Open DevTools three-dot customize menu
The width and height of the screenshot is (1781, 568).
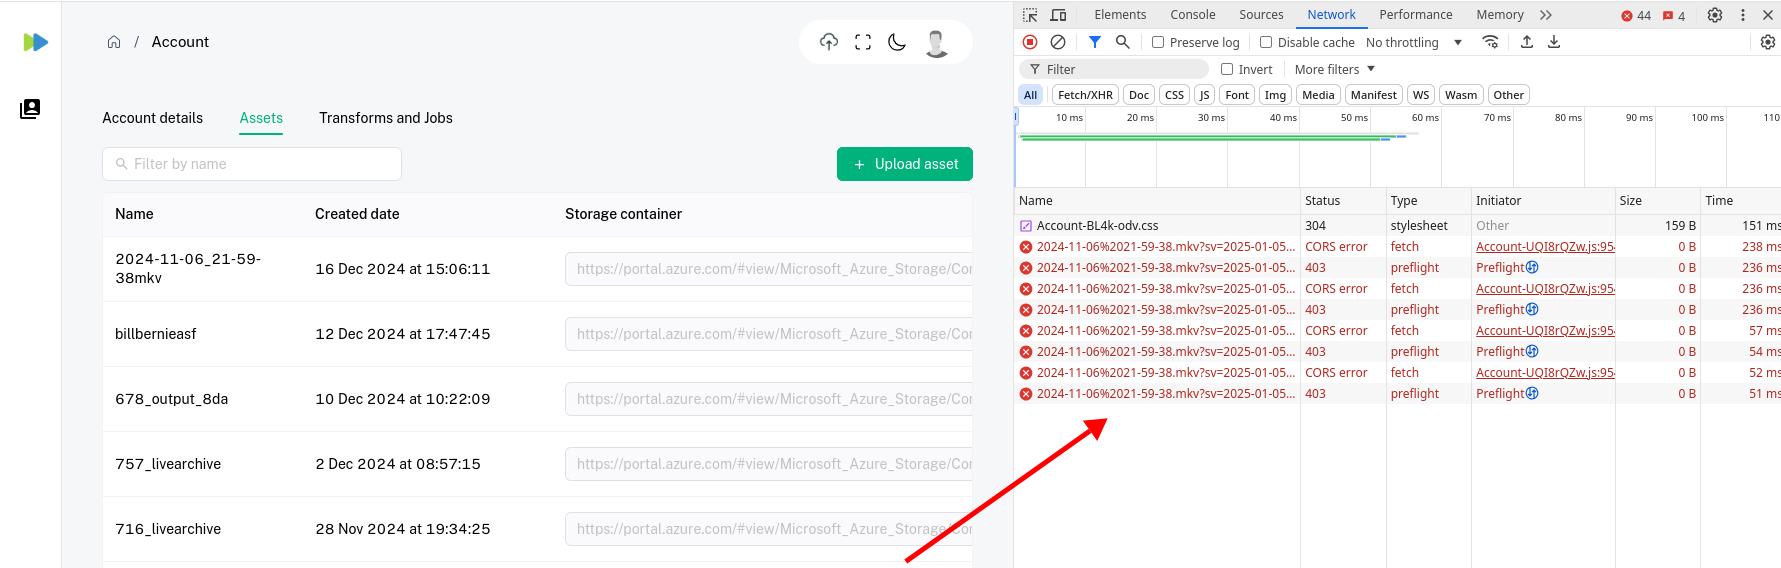click(x=1743, y=15)
